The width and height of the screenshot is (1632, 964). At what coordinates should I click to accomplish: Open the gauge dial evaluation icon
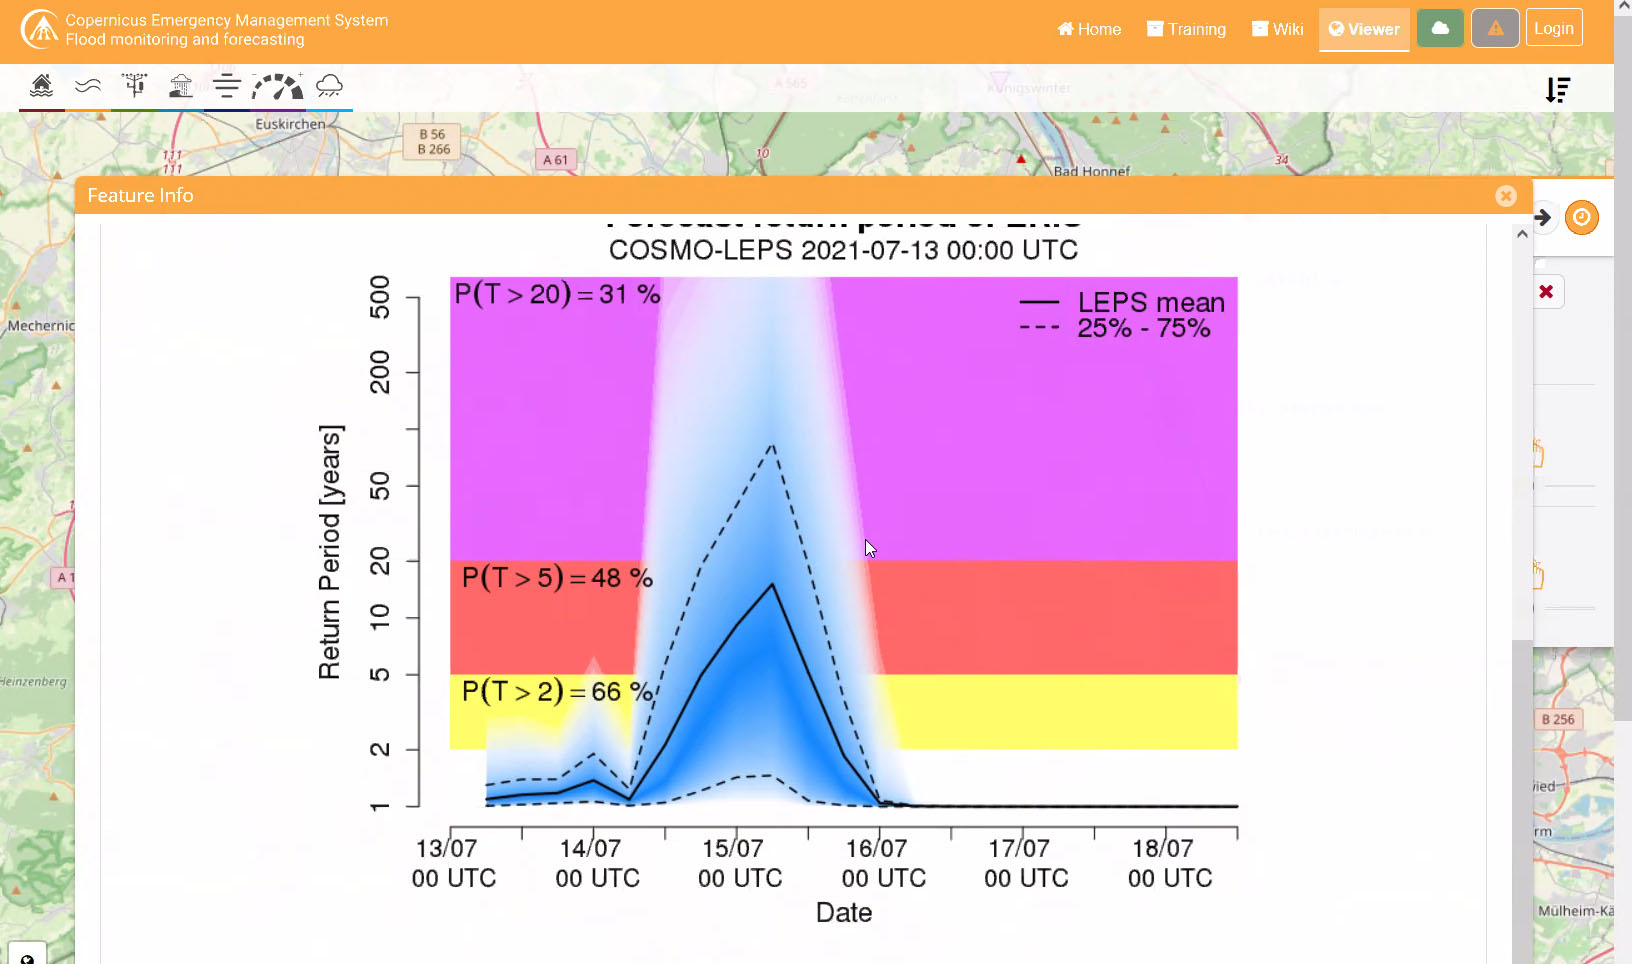pyautogui.click(x=277, y=86)
